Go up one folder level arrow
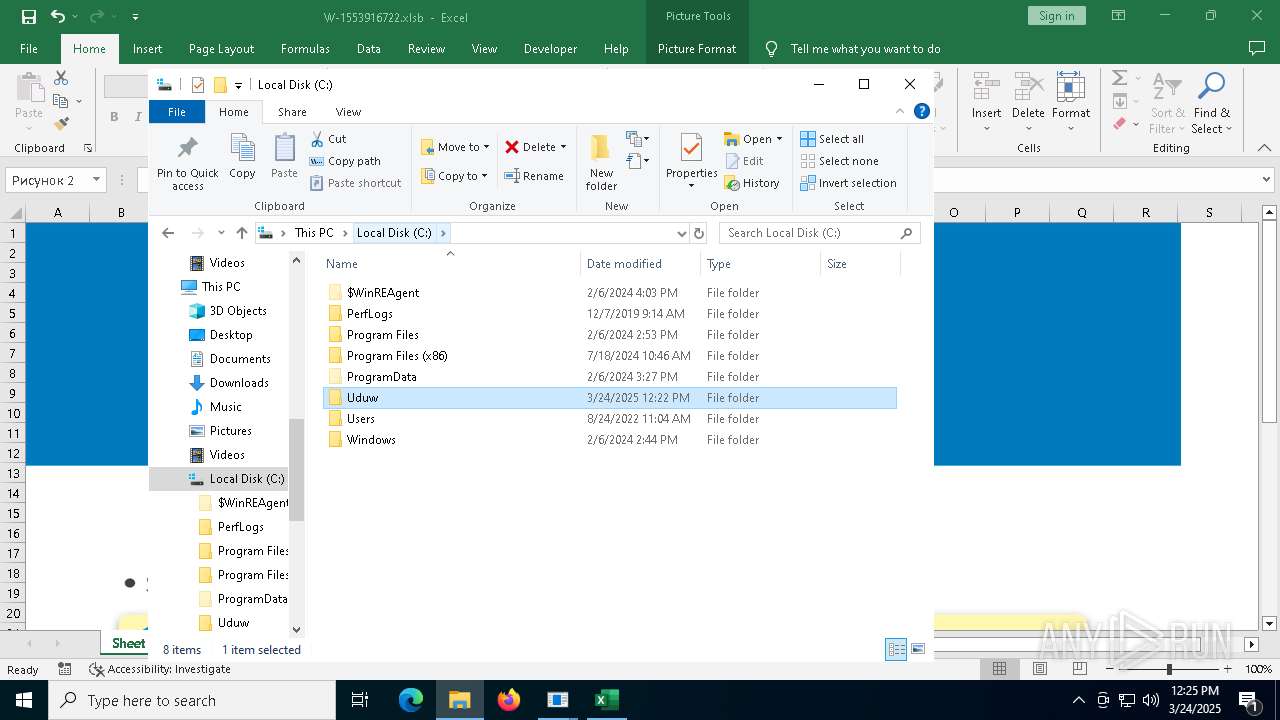Viewport: 1280px width, 720px height. pyautogui.click(x=241, y=233)
